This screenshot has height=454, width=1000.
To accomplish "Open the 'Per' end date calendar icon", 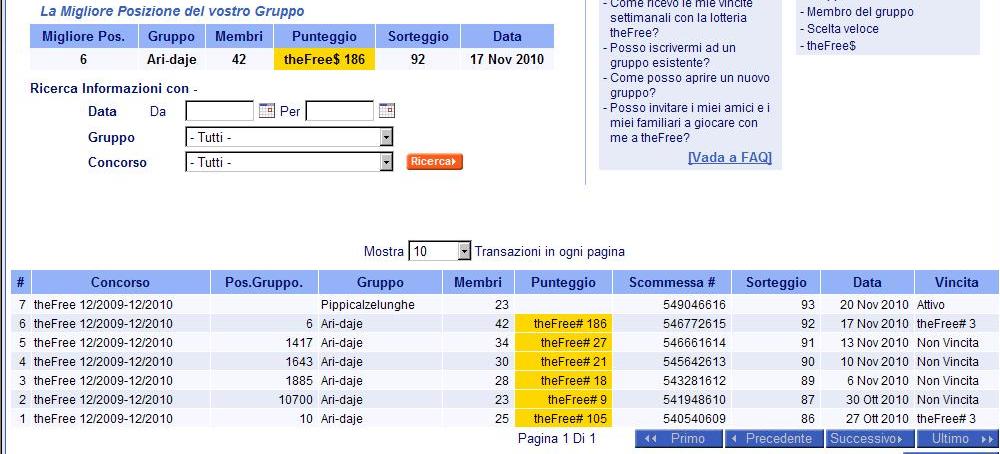I will [386, 111].
